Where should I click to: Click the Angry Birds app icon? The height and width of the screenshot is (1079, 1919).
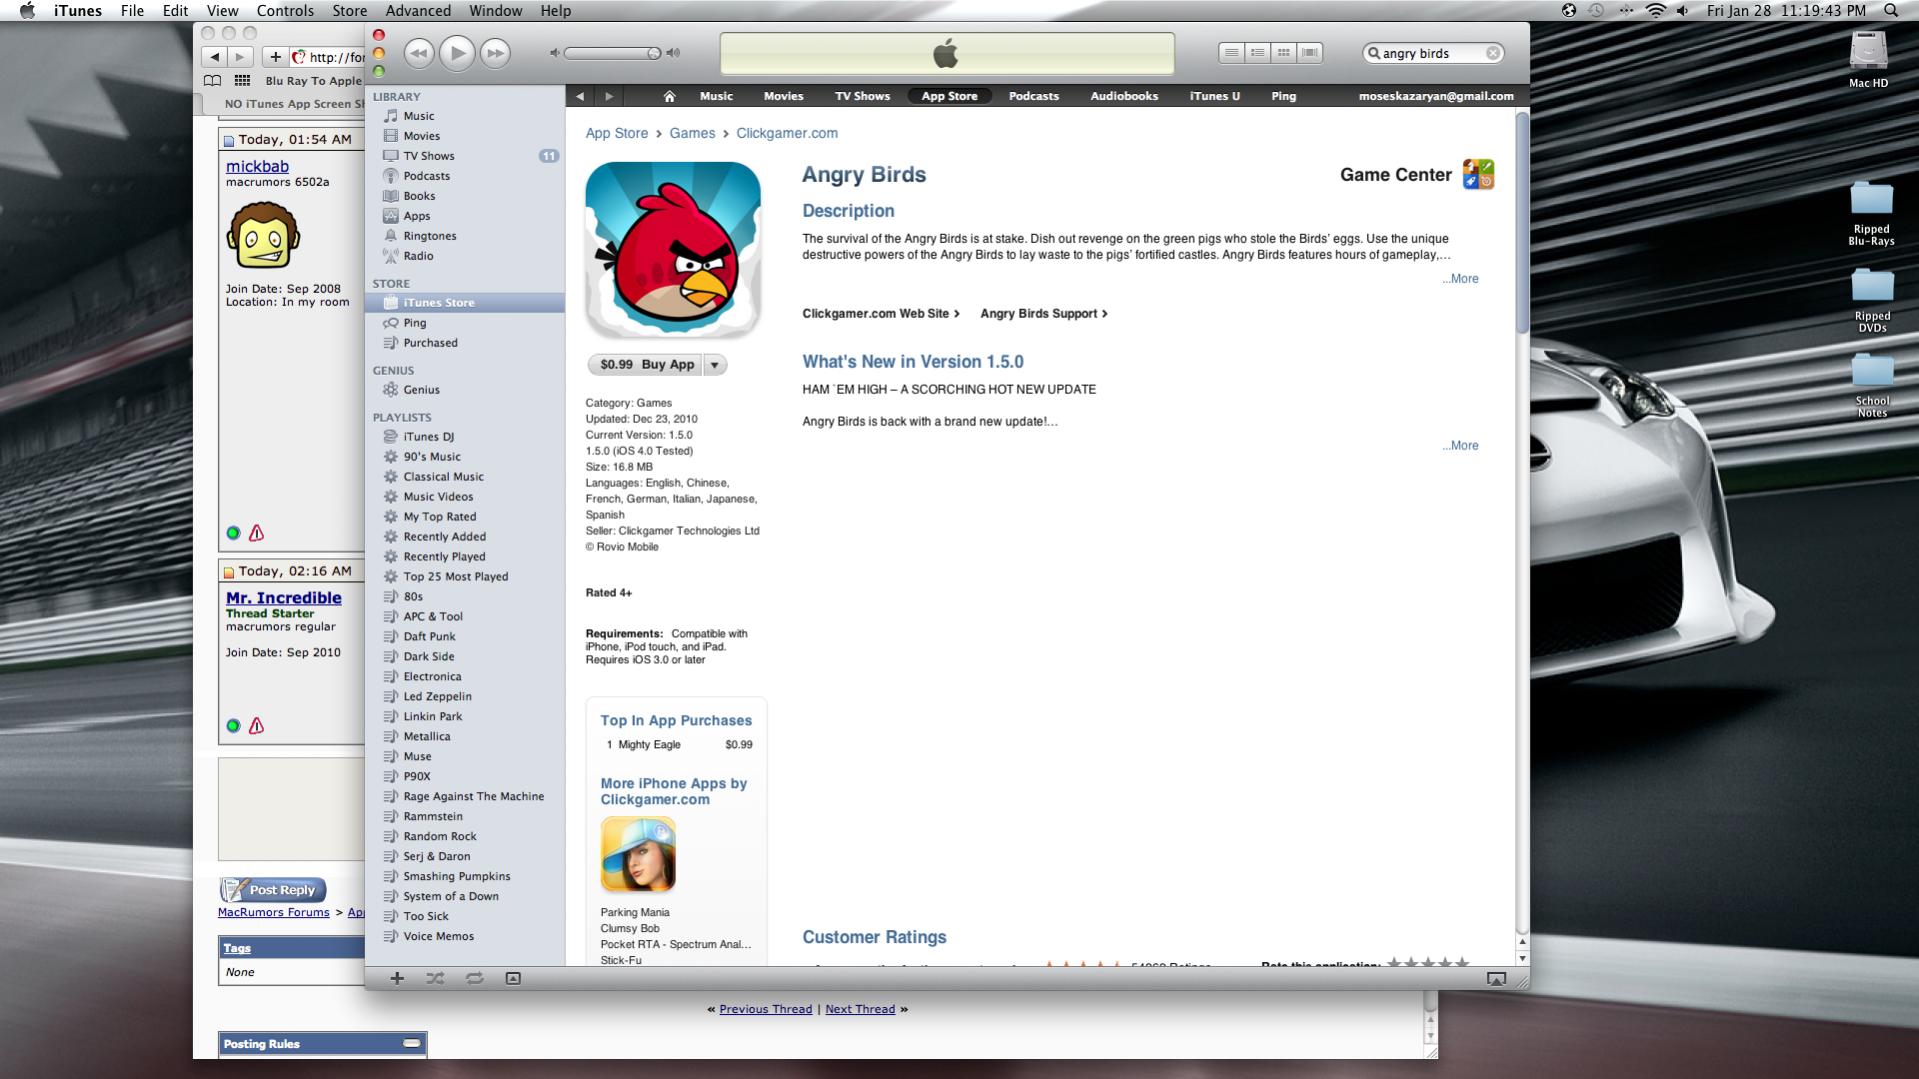click(673, 250)
